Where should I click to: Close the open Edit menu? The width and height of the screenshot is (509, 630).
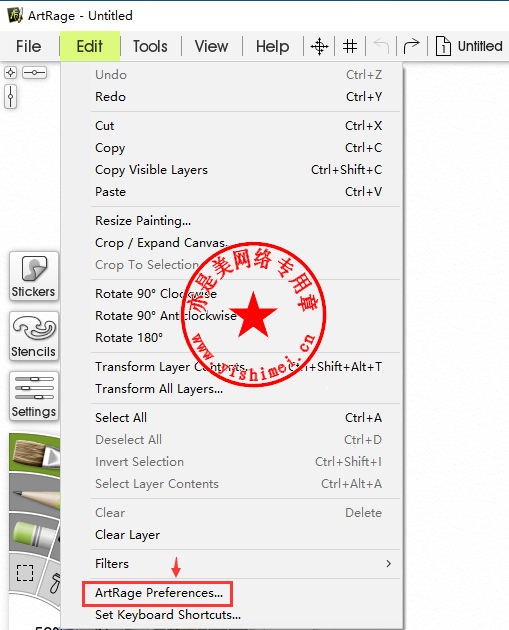[90, 46]
